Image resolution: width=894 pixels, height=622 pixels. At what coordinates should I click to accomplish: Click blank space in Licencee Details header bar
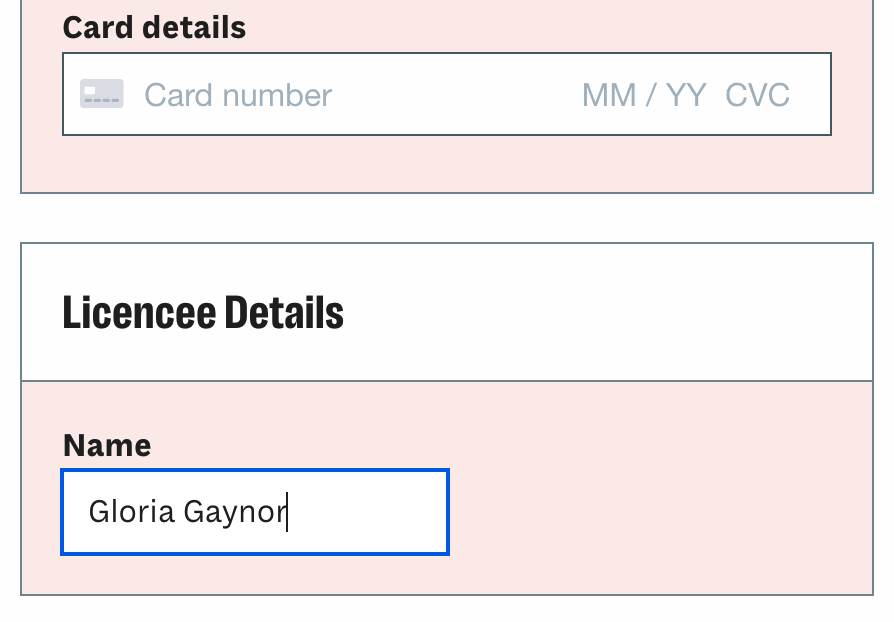pos(600,312)
